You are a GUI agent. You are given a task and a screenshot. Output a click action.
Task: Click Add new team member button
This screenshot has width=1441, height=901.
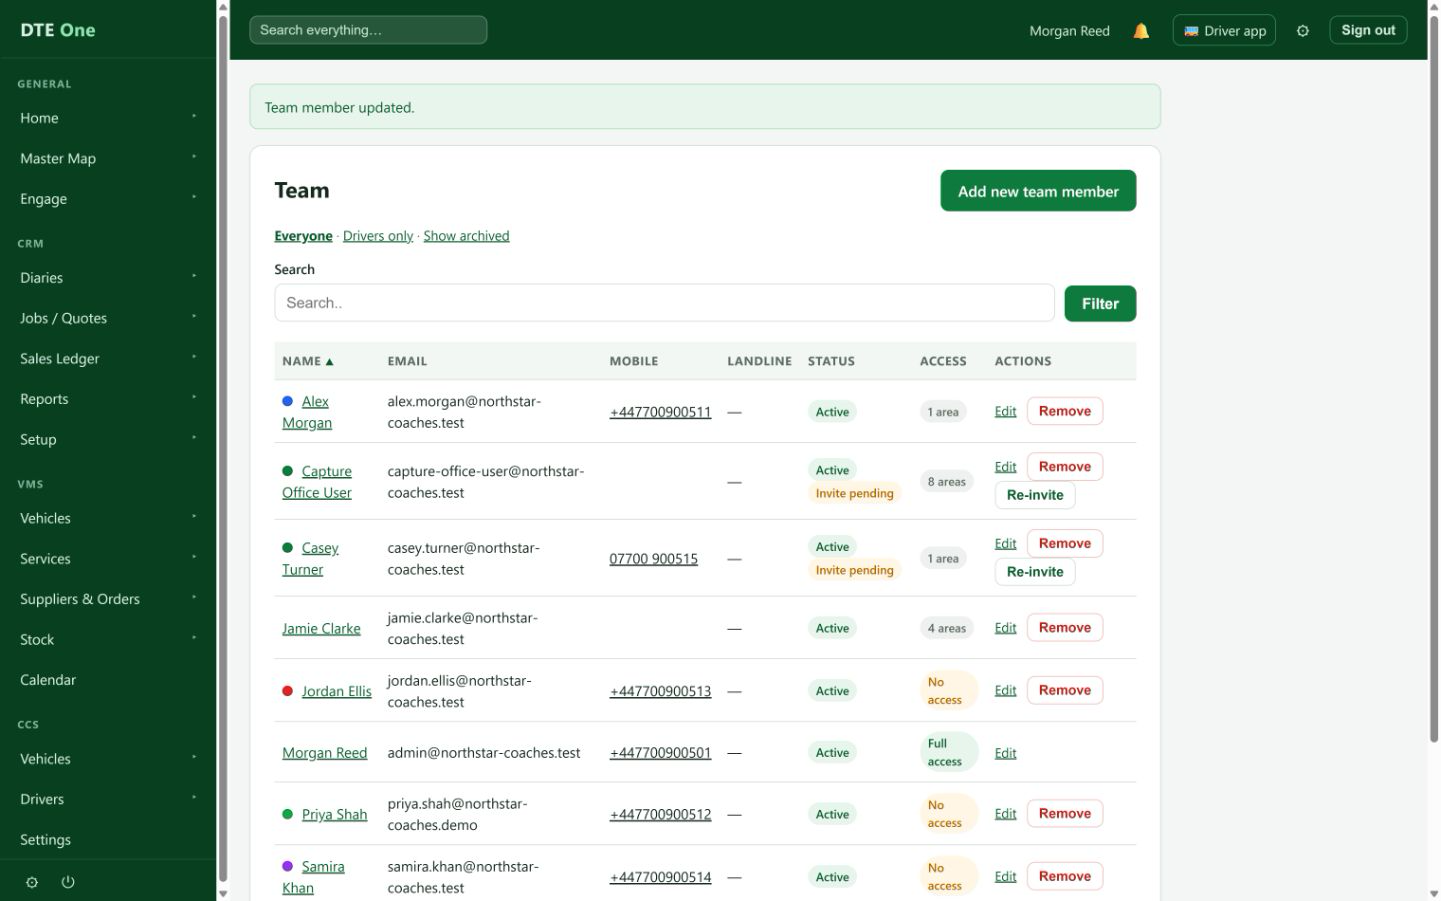(x=1038, y=191)
